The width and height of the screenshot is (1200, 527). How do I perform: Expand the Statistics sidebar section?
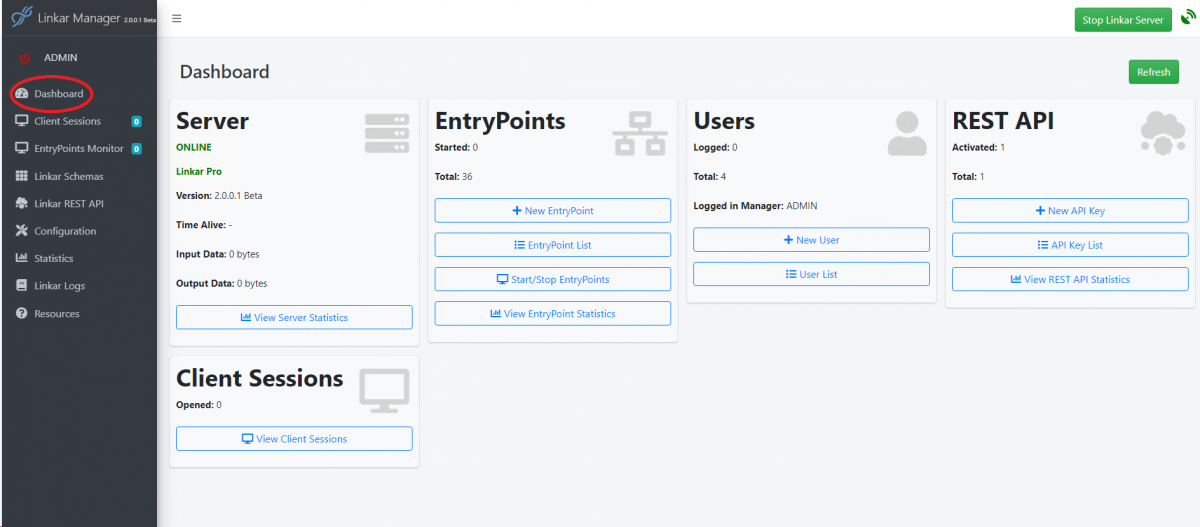coord(54,258)
